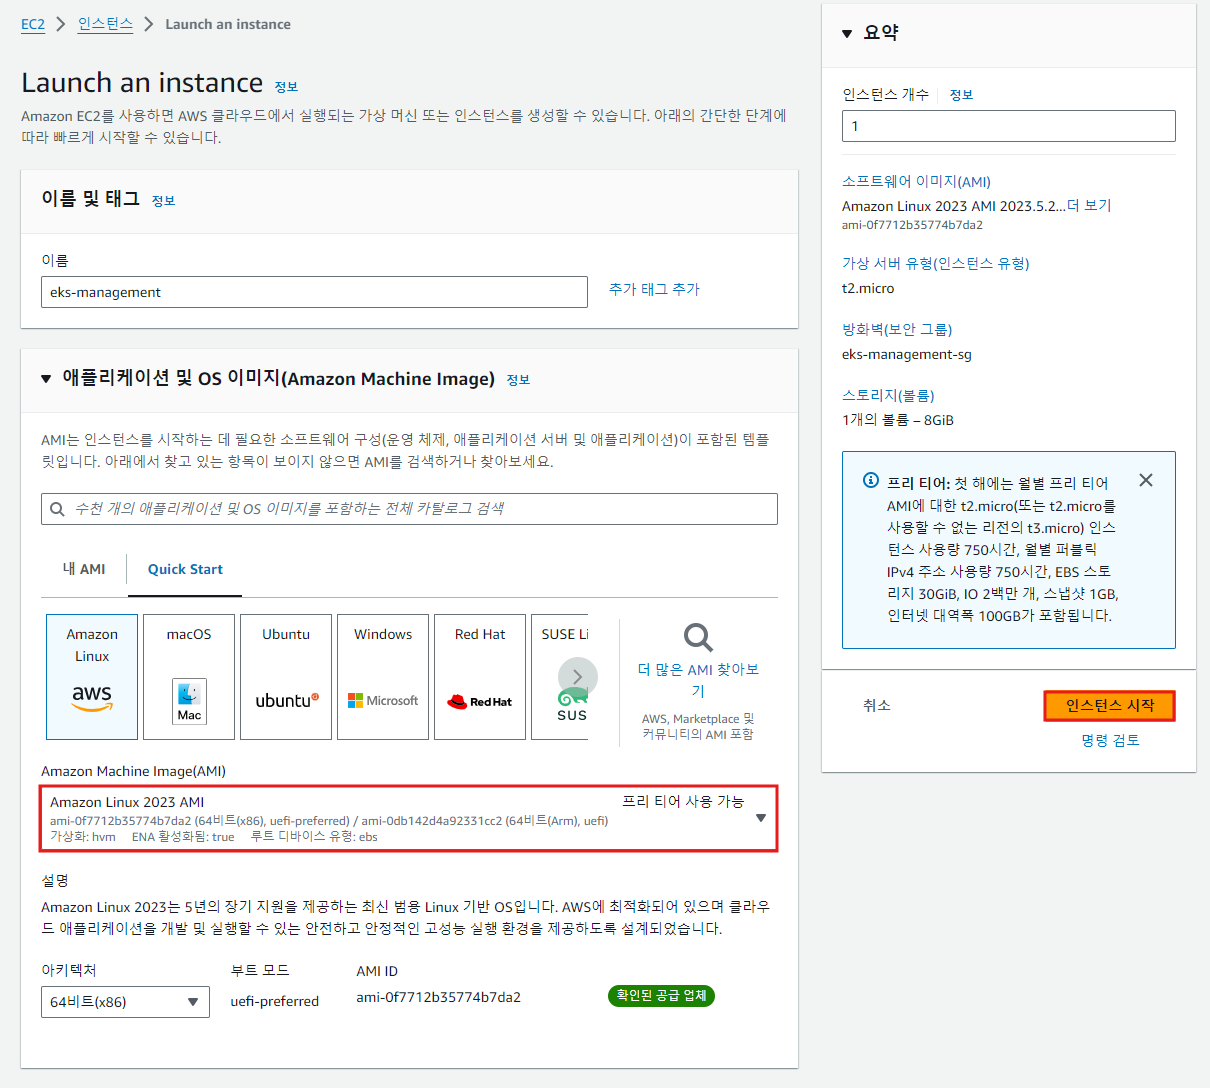This screenshot has width=1210, height=1088.
Task: Click the 확인된 공급 업체 badge
Action: 661,996
